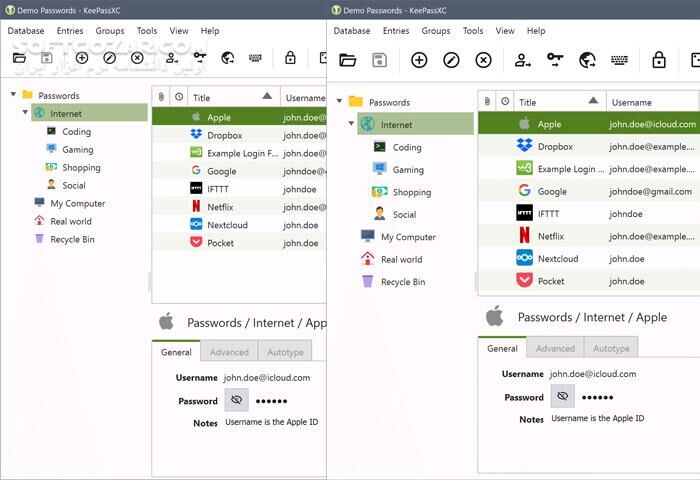Screen dimensions: 700x480
Task: Click Auto-Type keyboard icon in right window
Action: coord(619,60)
